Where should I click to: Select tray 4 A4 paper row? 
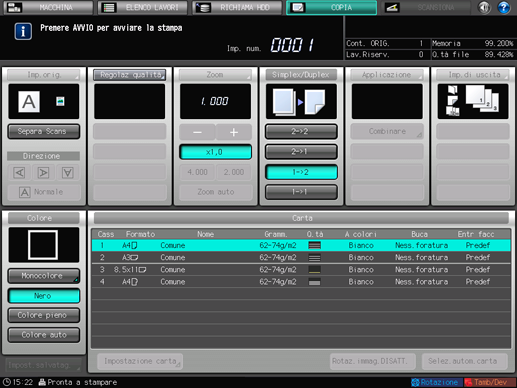click(301, 282)
